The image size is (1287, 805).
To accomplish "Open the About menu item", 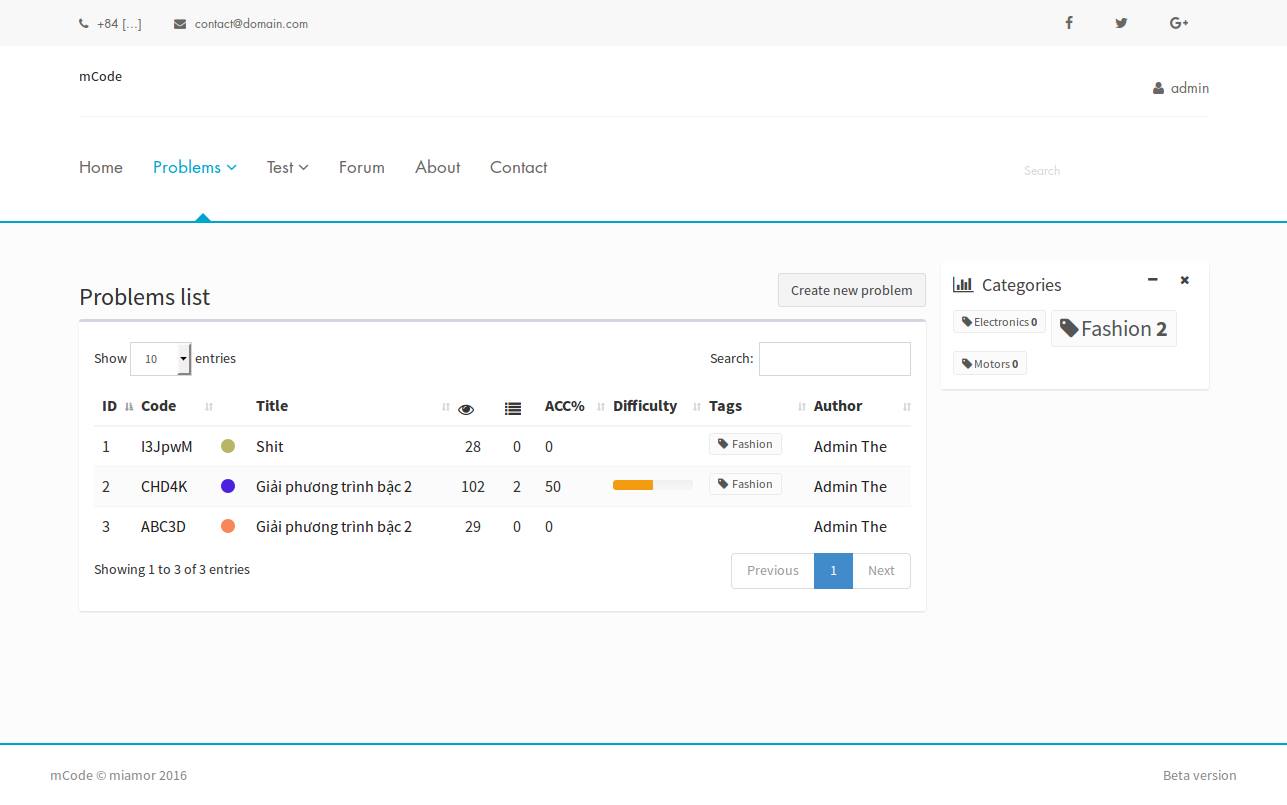I will coord(438,167).
